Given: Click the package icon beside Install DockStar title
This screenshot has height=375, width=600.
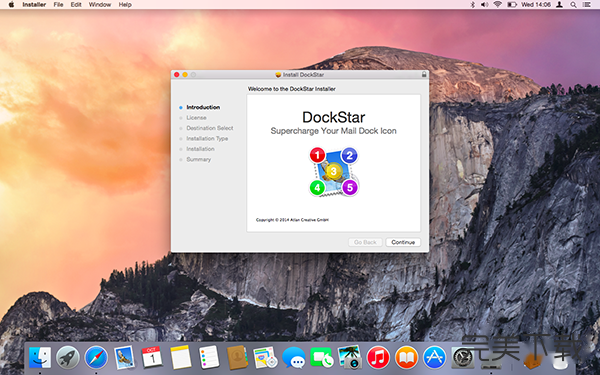Looking at the screenshot, I should 278,75.
